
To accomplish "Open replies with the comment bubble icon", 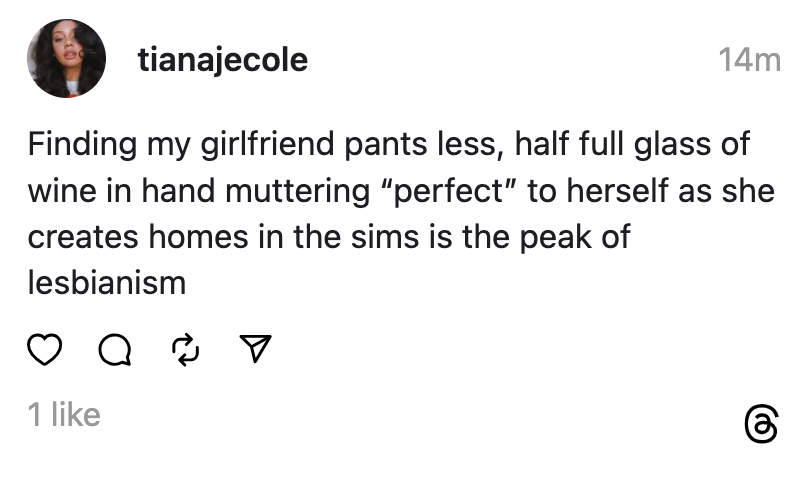I will tap(114, 349).
